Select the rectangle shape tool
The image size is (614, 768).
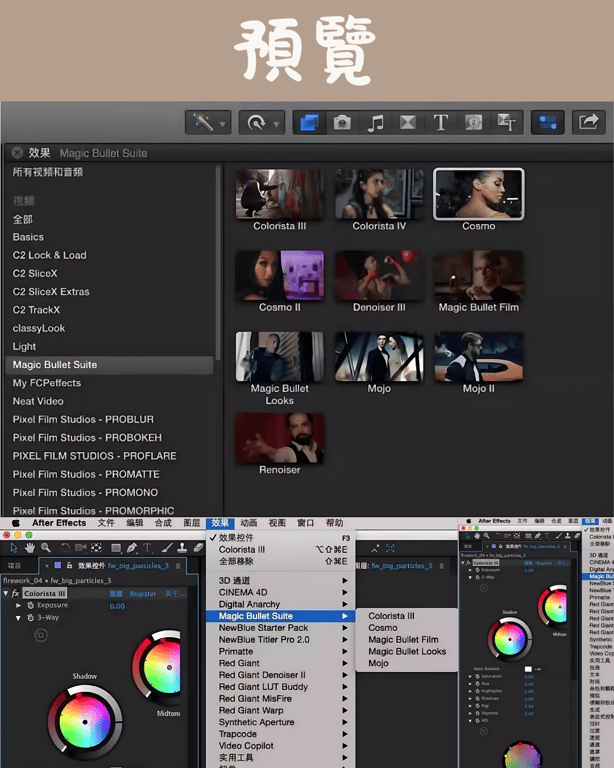[x=116, y=548]
